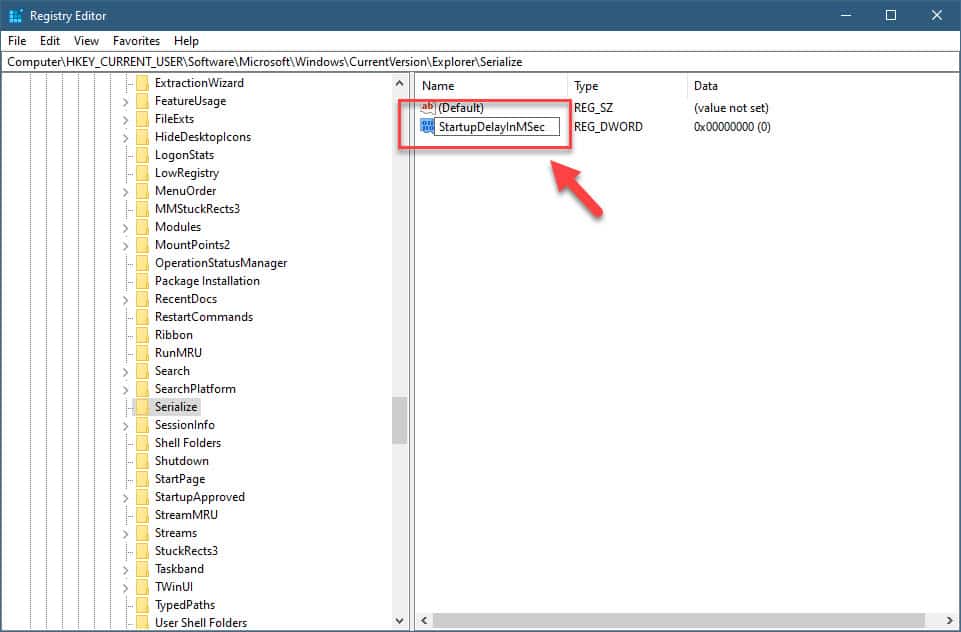This screenshot has height=632, width=961.
Task: Click the values pane horizontal scrollbar thumb
Action: (679, 620)
